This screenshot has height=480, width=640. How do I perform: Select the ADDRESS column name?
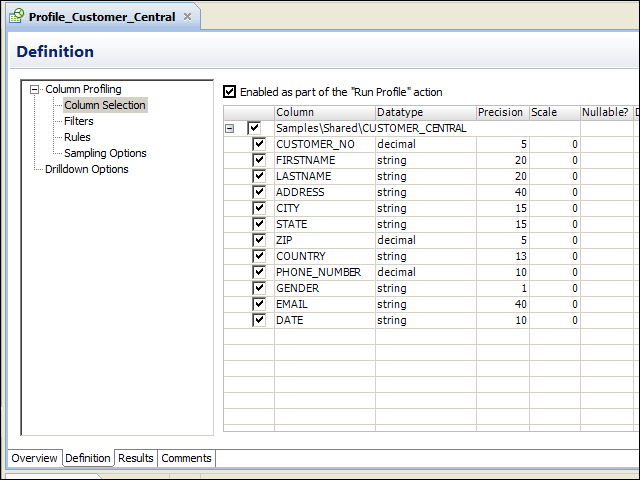(300, 192)
